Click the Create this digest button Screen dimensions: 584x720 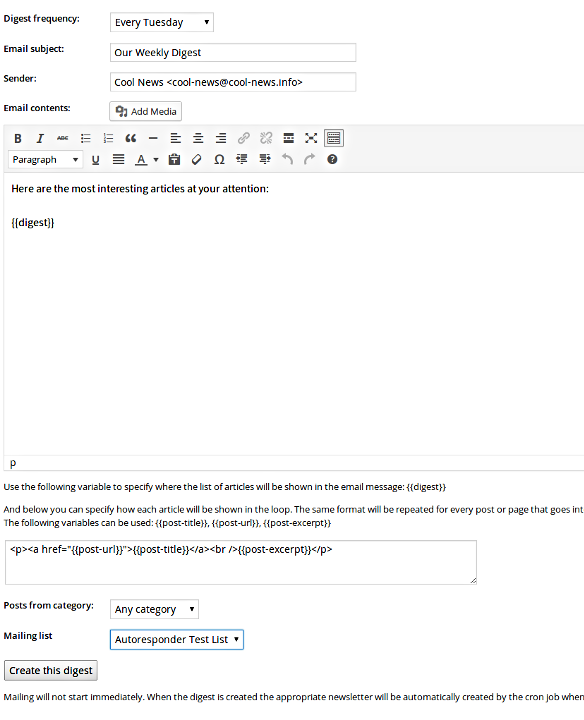coord(51,670)
